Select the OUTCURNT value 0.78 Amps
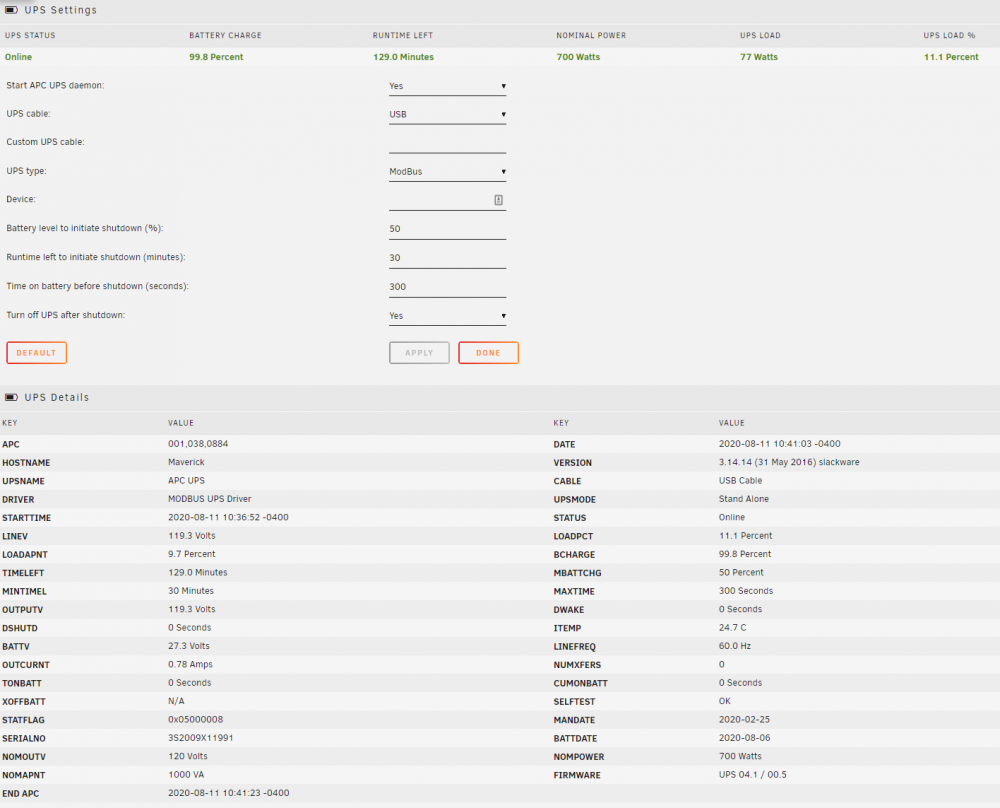The width and height of the screenshot is (1000, 808). coord(191,665)
